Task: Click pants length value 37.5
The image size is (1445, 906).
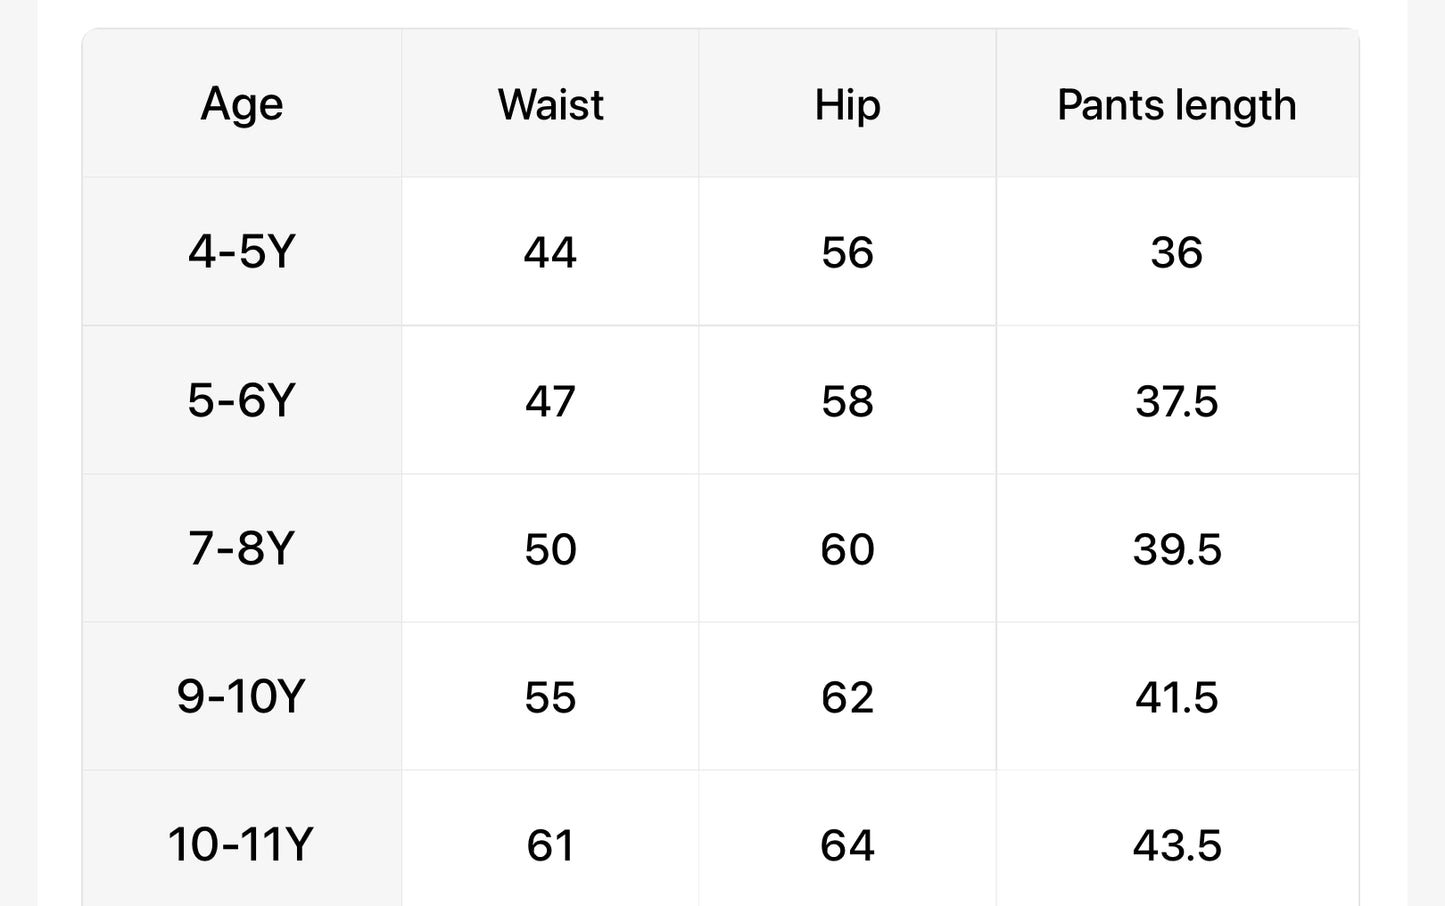Action: click(x=1176, y=401)
